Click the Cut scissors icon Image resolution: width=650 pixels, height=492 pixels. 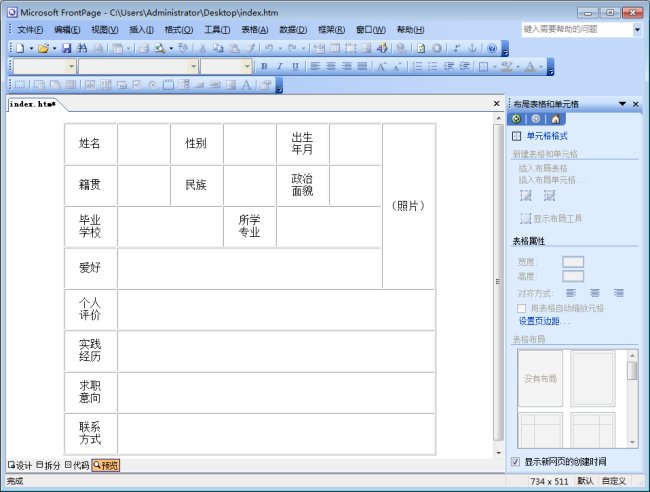pyautogui.click(x=202, y=48)
